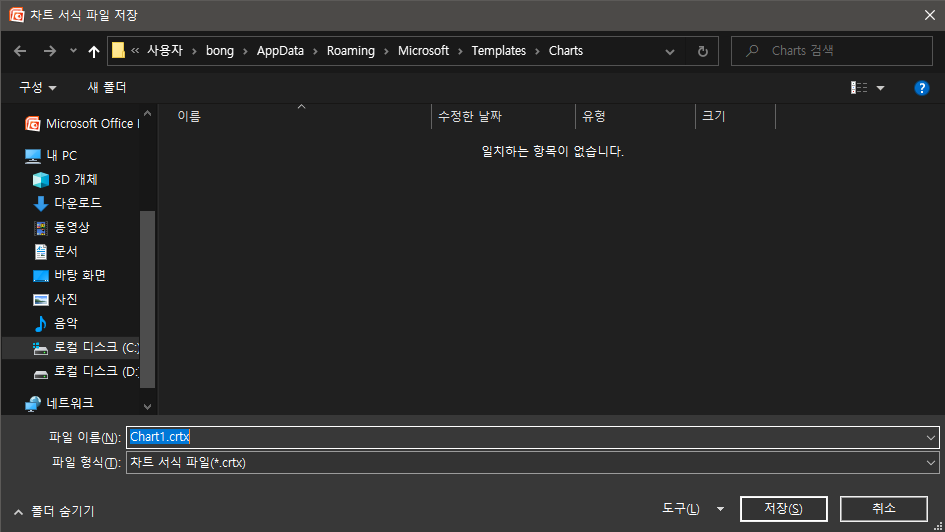Open the recent locations dropdown arrow
The height and width of the screenshot is (532, 945).
click(73, 51)
